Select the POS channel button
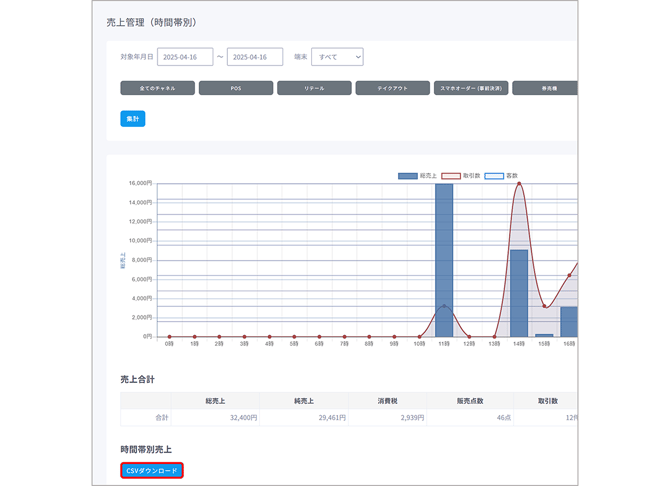This screenshot has width=670, height=486. click(236, 88)
